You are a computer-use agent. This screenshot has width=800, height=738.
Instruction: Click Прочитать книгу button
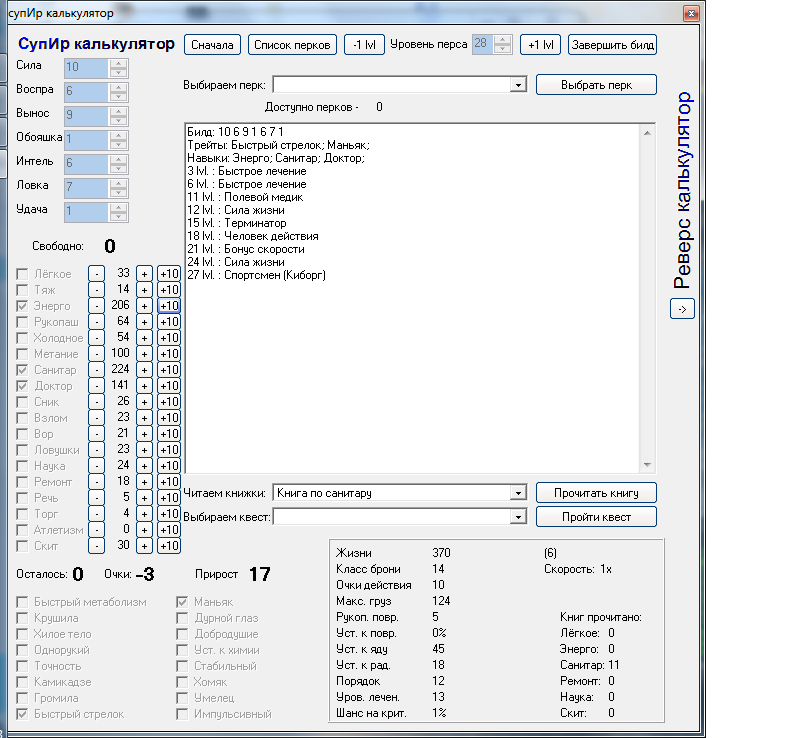click(596, 493)
